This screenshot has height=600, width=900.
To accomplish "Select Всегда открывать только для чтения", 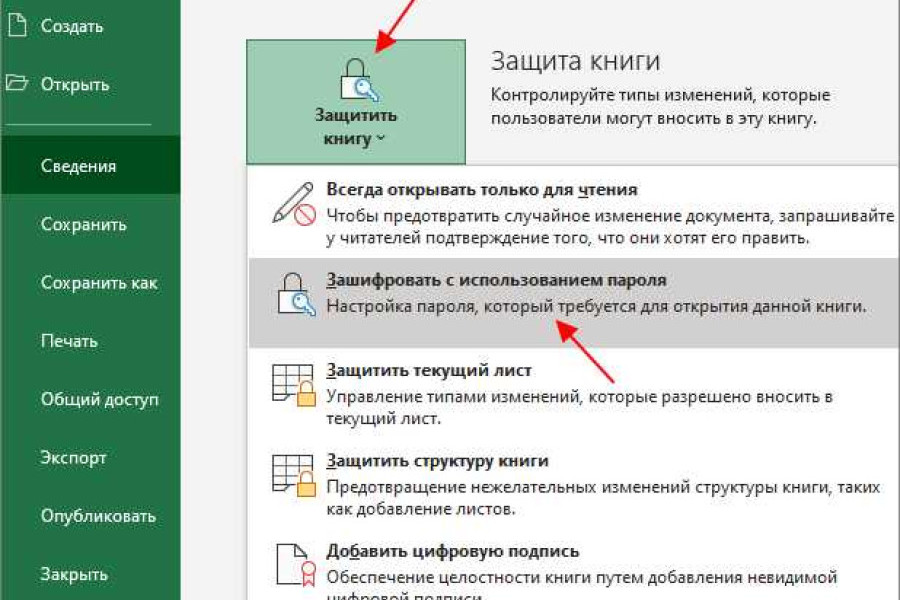I will (482, 189).
